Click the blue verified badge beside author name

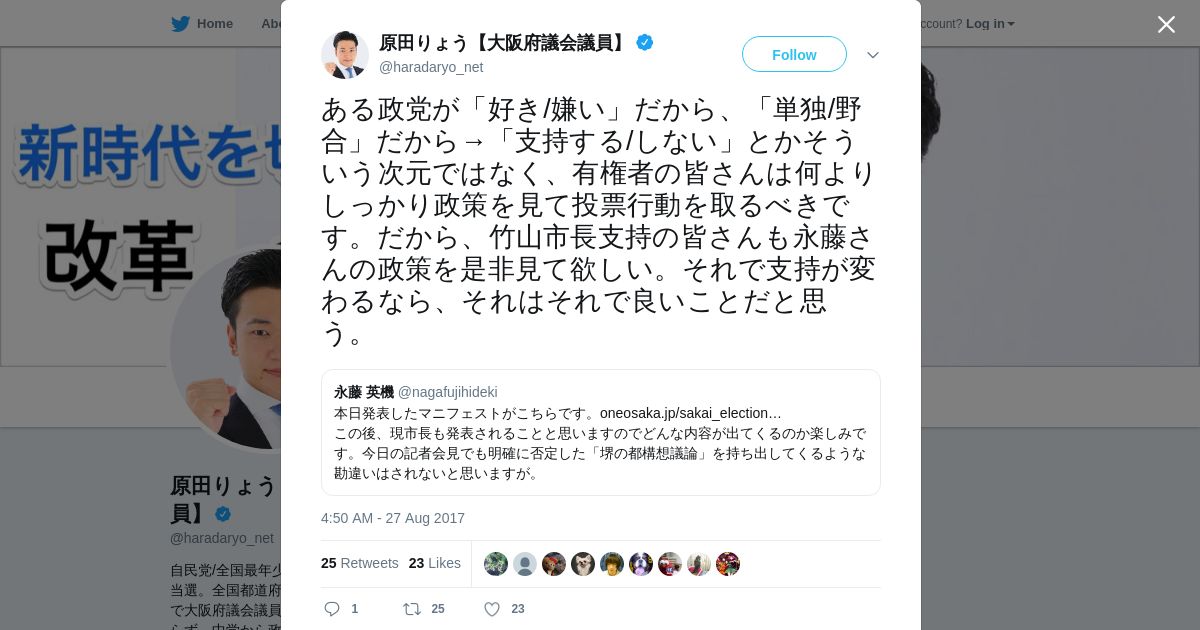(x=645, y=42)
